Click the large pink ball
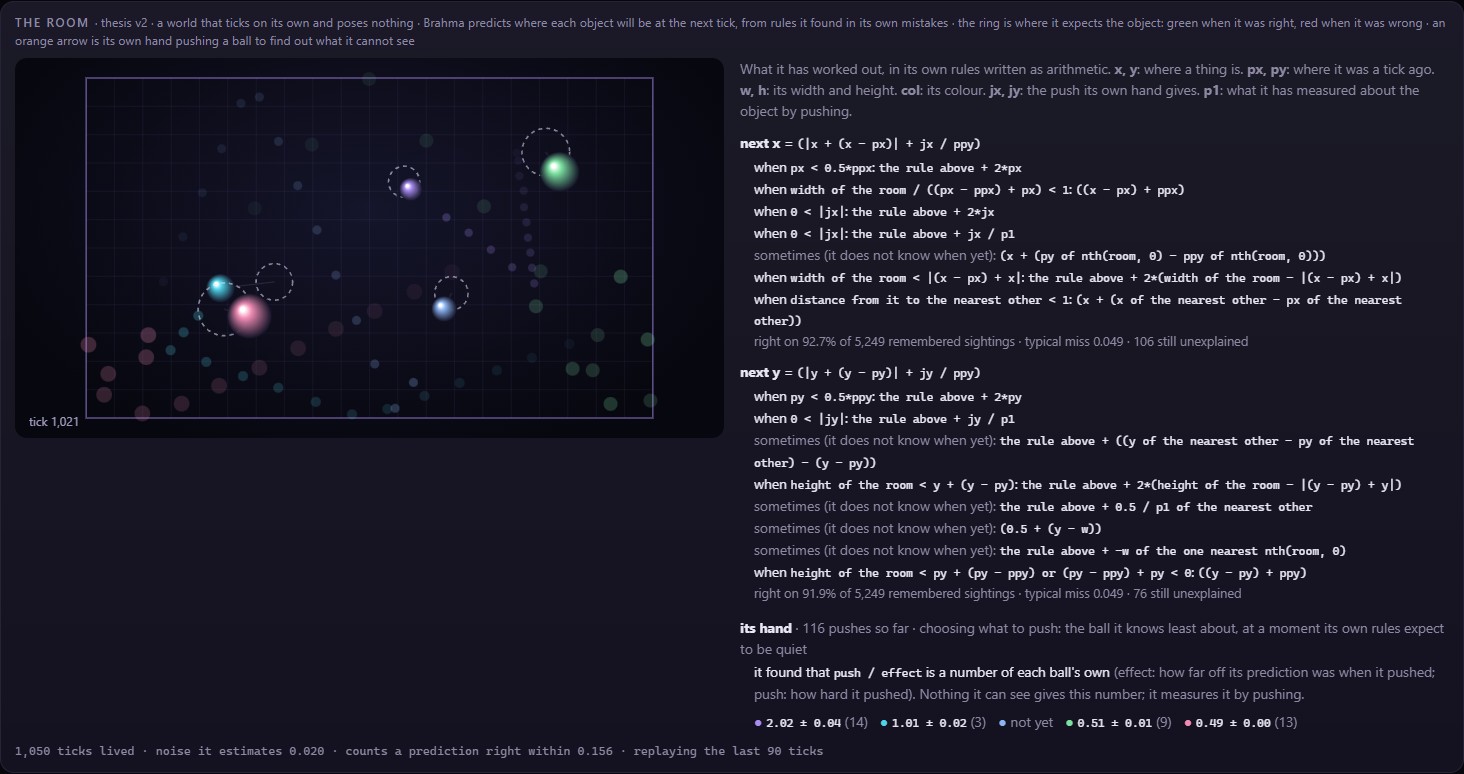This screenshot has width=1464, height=774. pos(248,315)
